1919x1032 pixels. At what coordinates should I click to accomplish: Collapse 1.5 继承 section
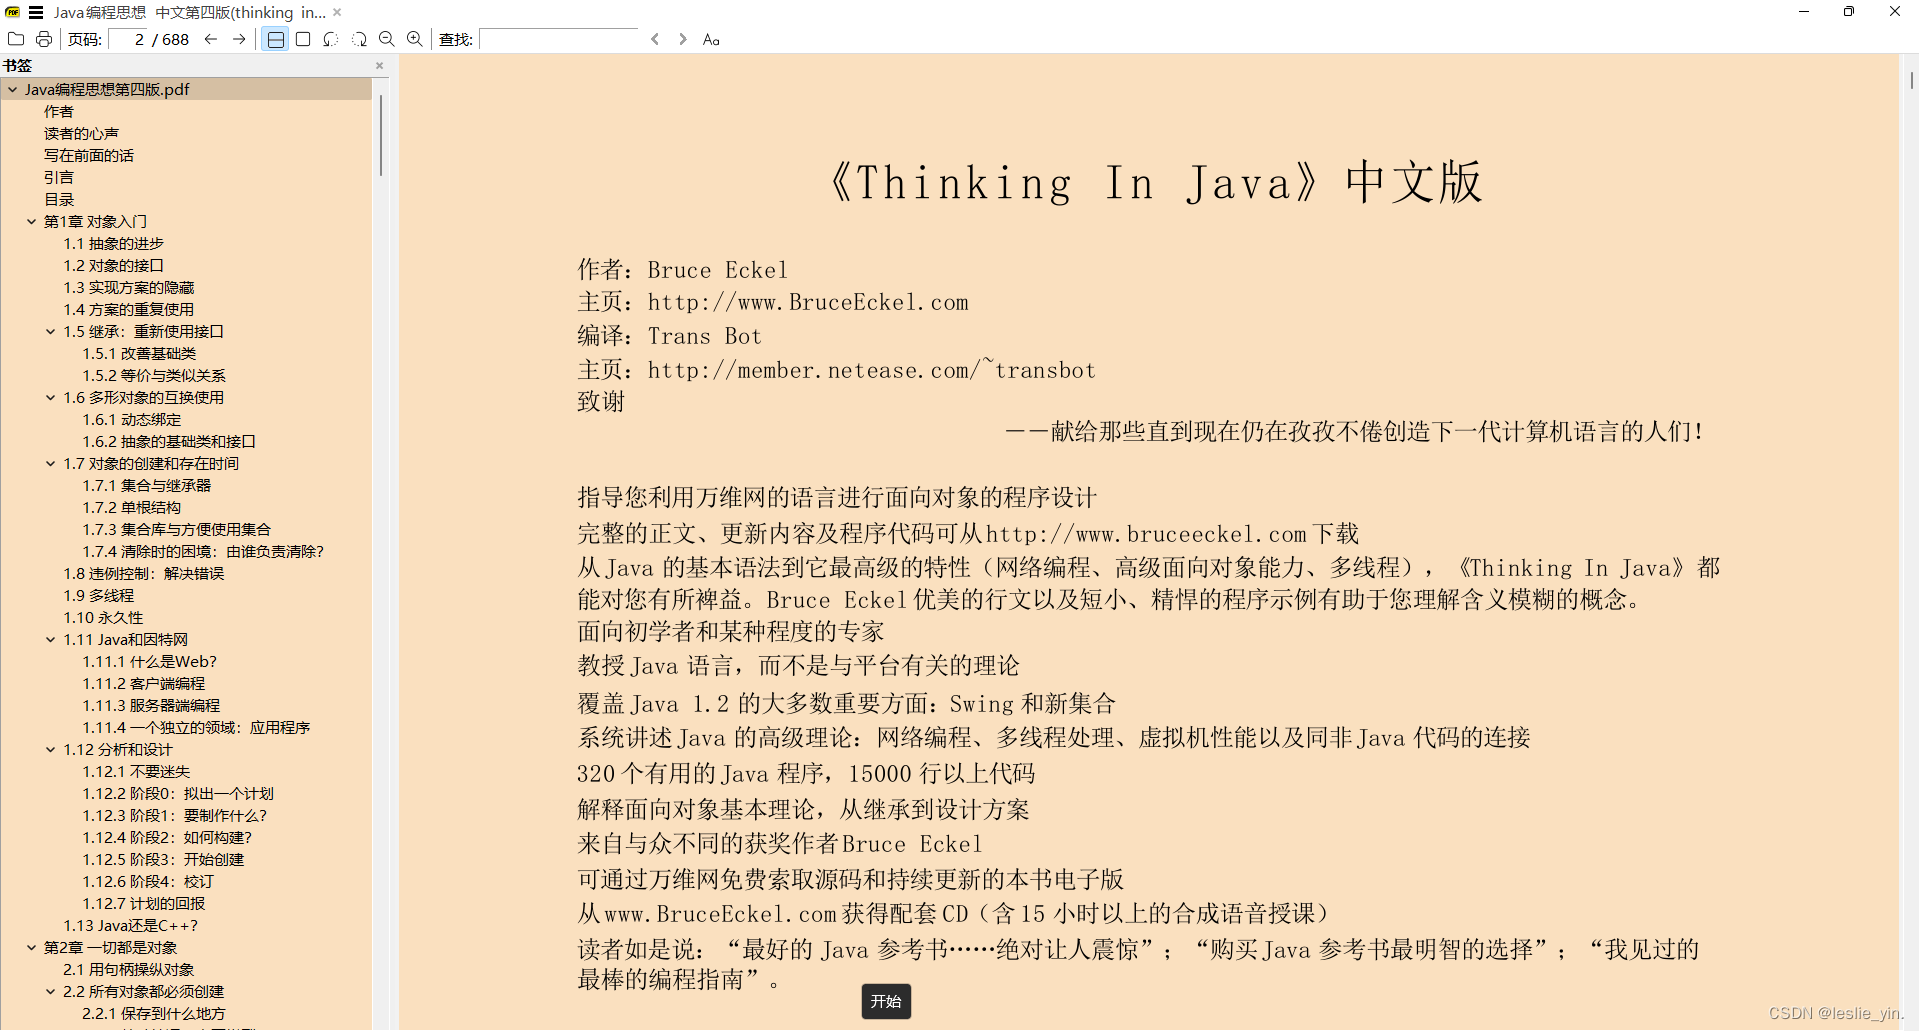[51, 331]
